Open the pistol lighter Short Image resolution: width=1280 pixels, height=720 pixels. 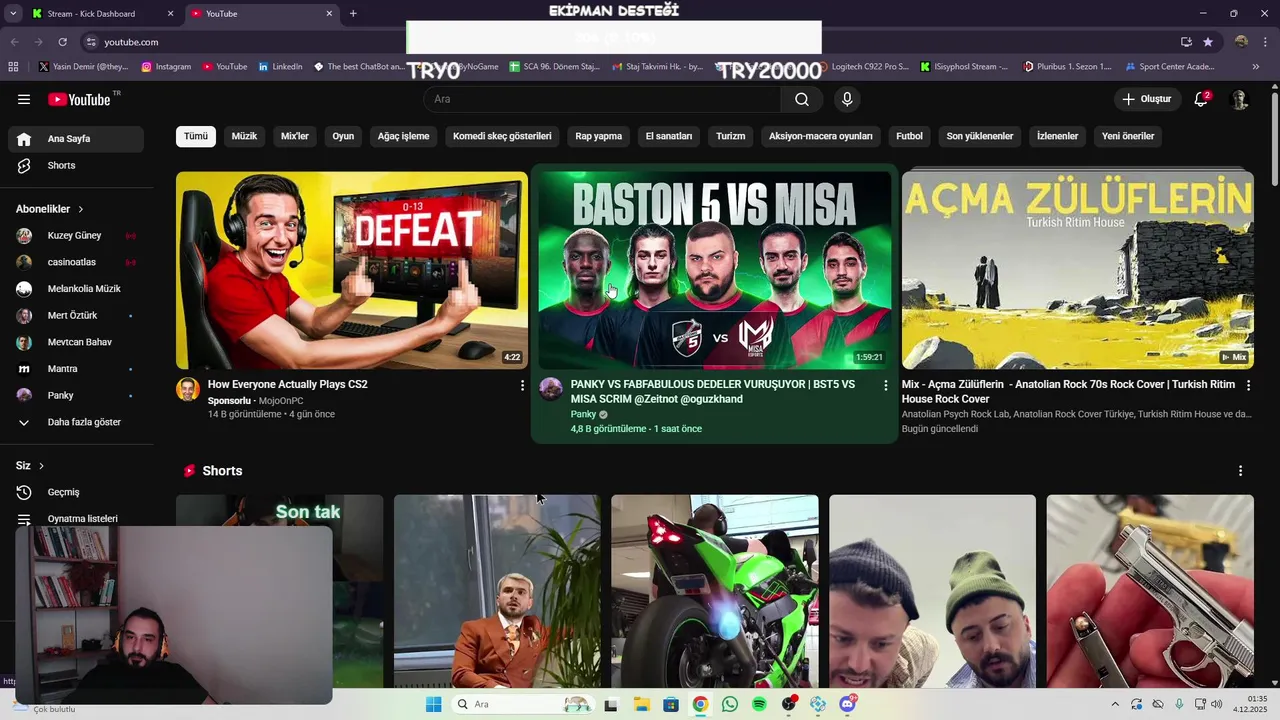(x=1150, y=591)
